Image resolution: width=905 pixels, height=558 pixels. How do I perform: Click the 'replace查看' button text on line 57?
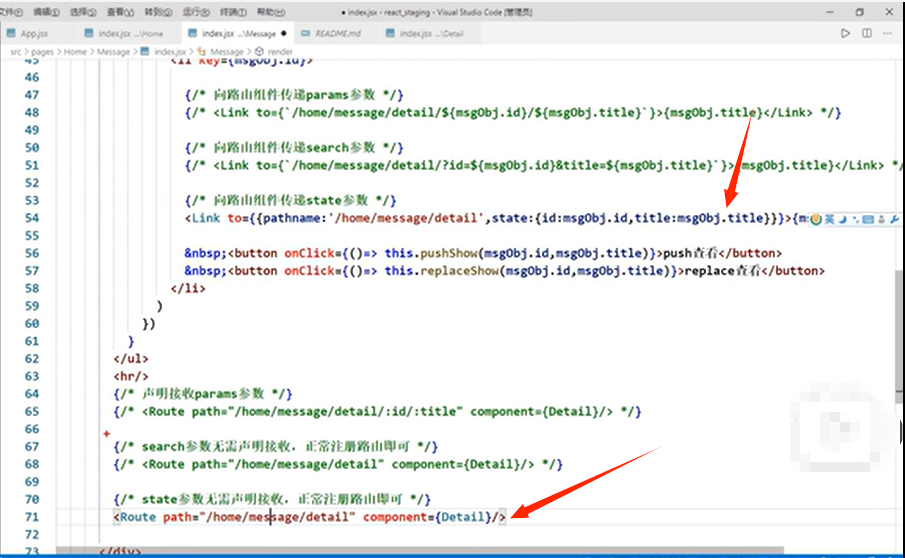(723, 271)
